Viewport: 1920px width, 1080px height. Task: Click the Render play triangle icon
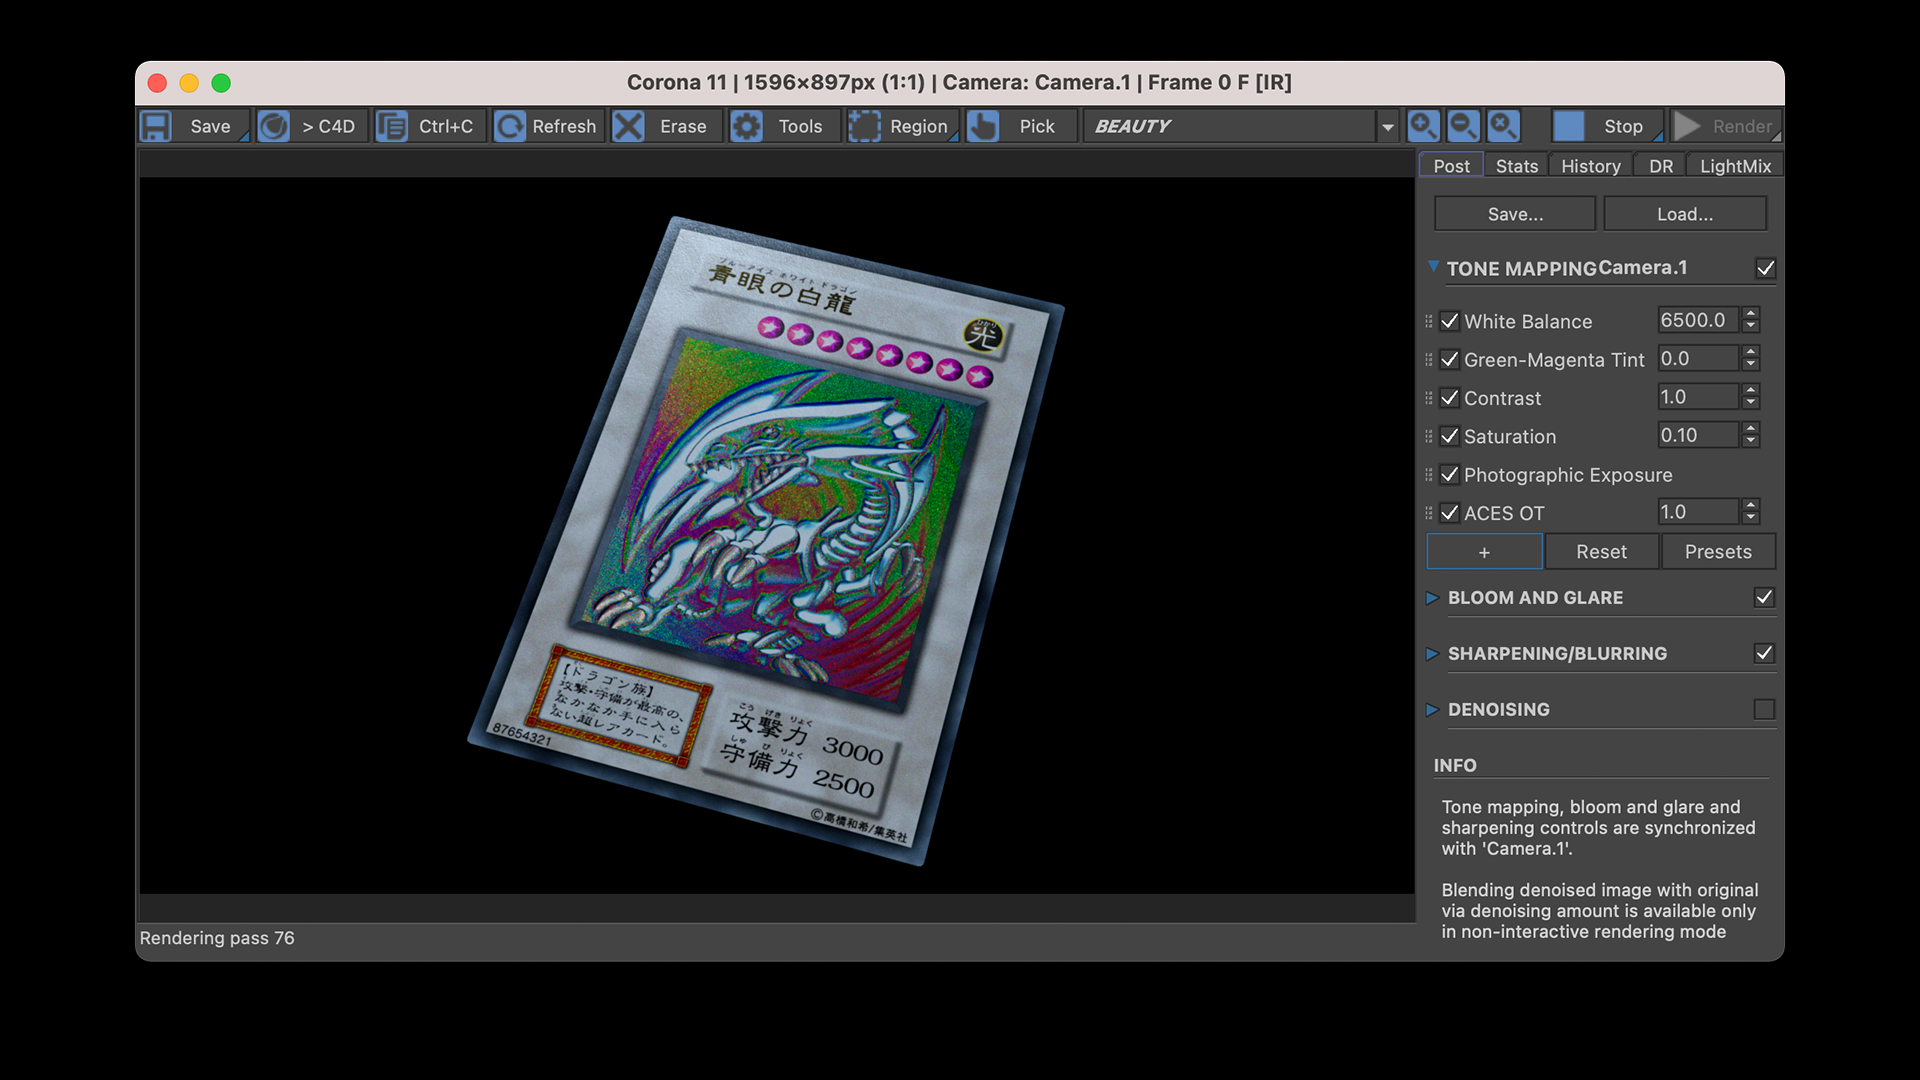[1687, 126]
